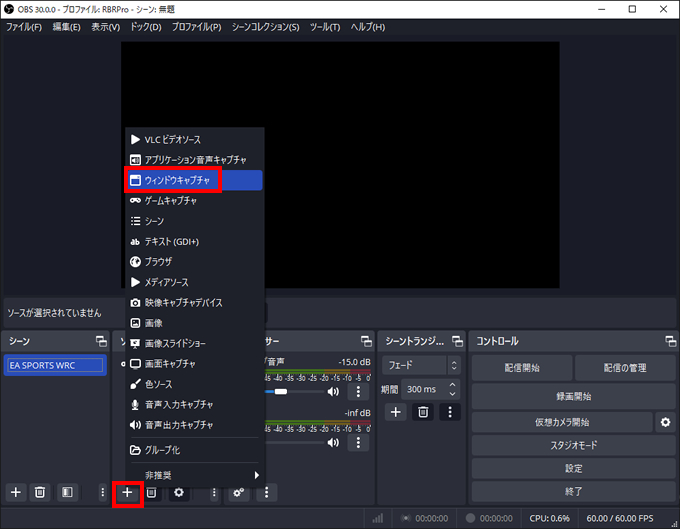The height and width of the screenshot is (529, 680).
Task: Select グループ化 from the menu
Action: click(x=194, y=450)
